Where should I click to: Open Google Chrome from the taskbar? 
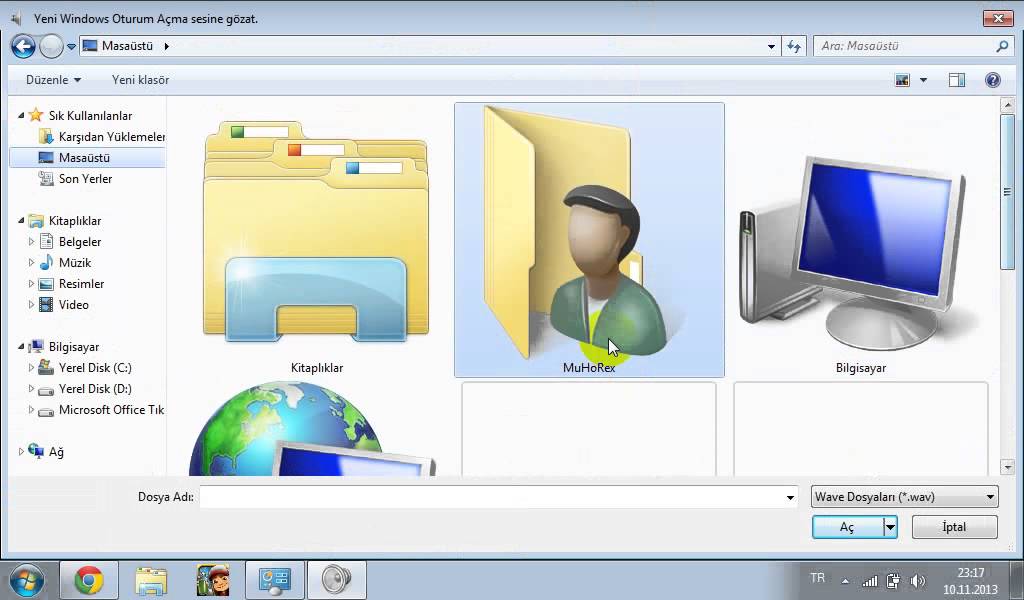89,580
